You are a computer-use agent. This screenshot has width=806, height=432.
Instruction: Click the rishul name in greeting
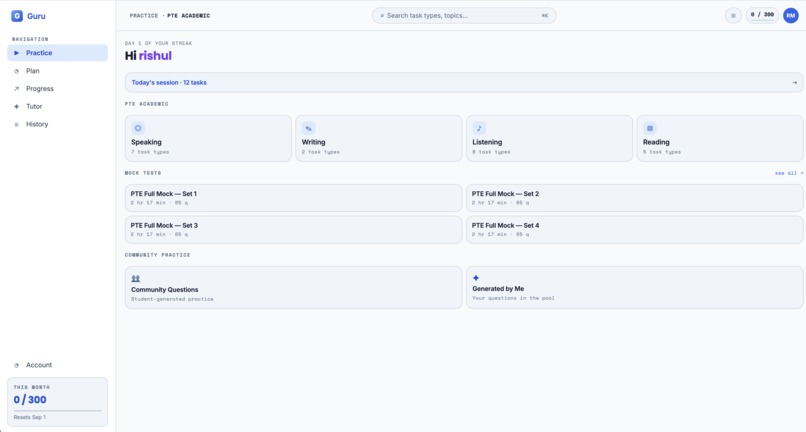155,56
